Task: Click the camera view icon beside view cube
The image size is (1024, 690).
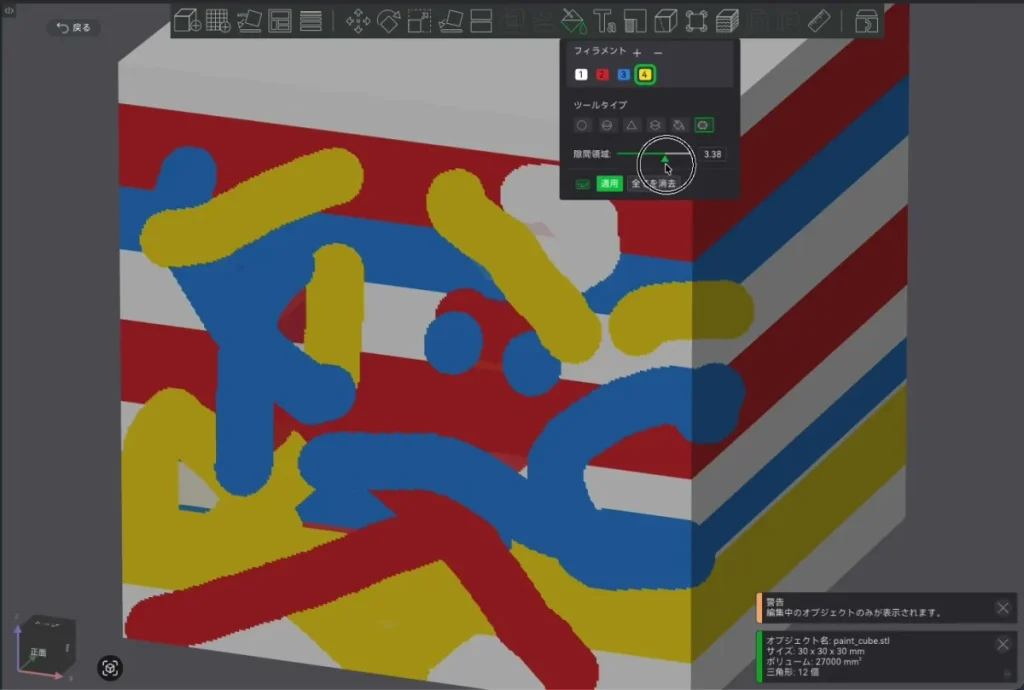Action: tap(110, 668)
